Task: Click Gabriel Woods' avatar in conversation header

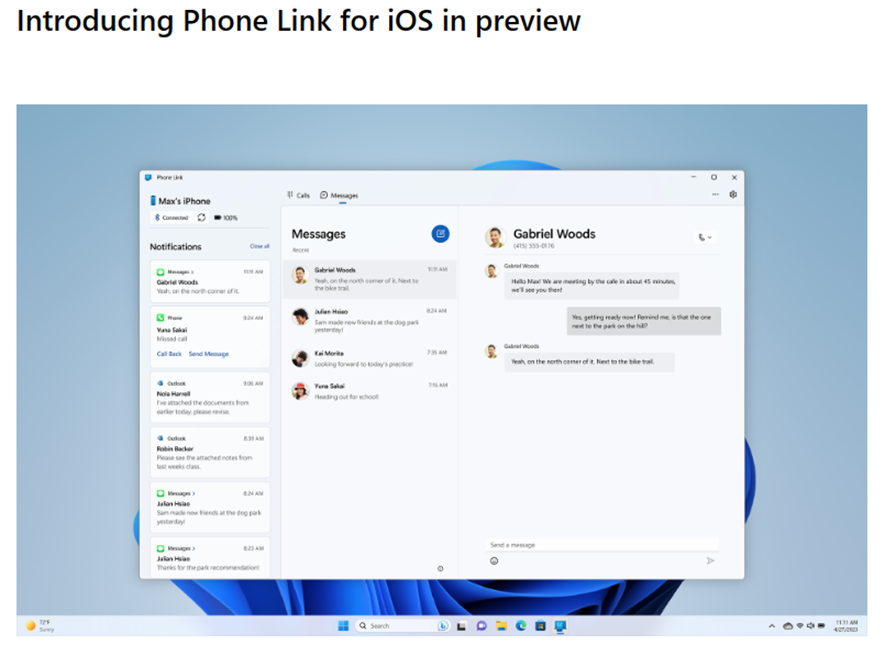Action: click(x=495, y=237)
